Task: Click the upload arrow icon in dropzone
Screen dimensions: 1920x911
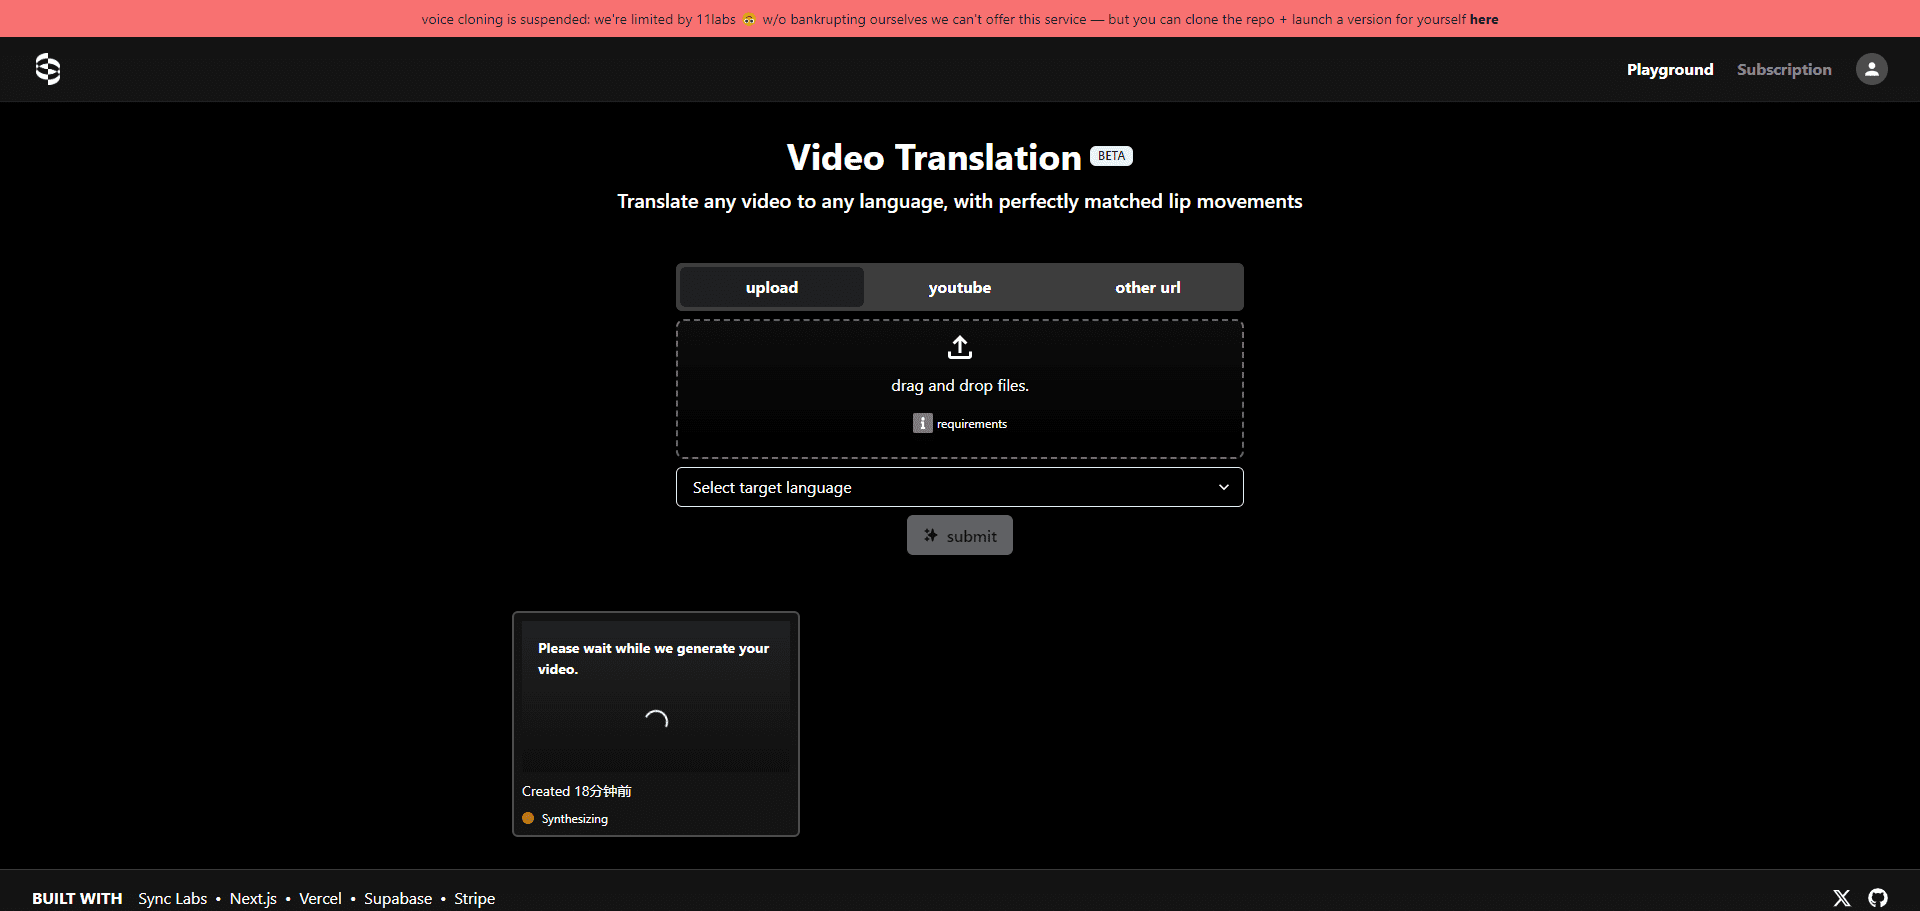Action: click(960, 348)
